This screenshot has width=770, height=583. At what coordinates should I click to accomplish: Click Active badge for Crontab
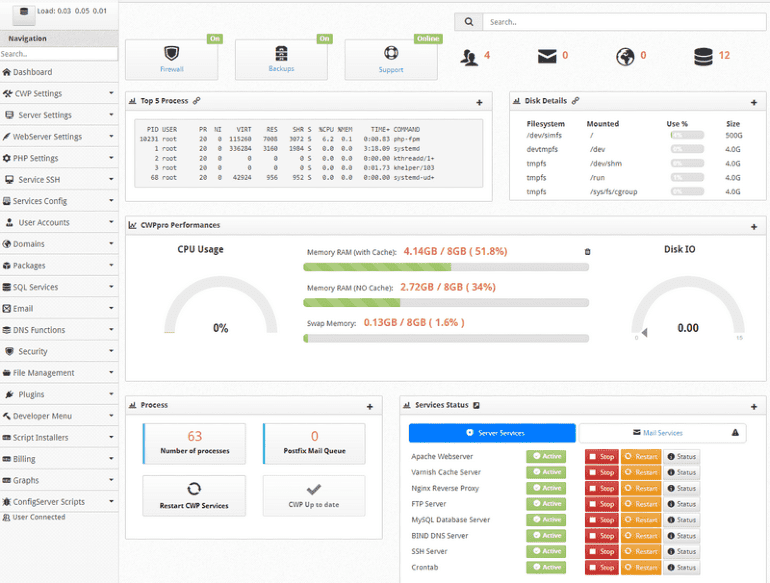pyautogui.click(x=546, y=567)
